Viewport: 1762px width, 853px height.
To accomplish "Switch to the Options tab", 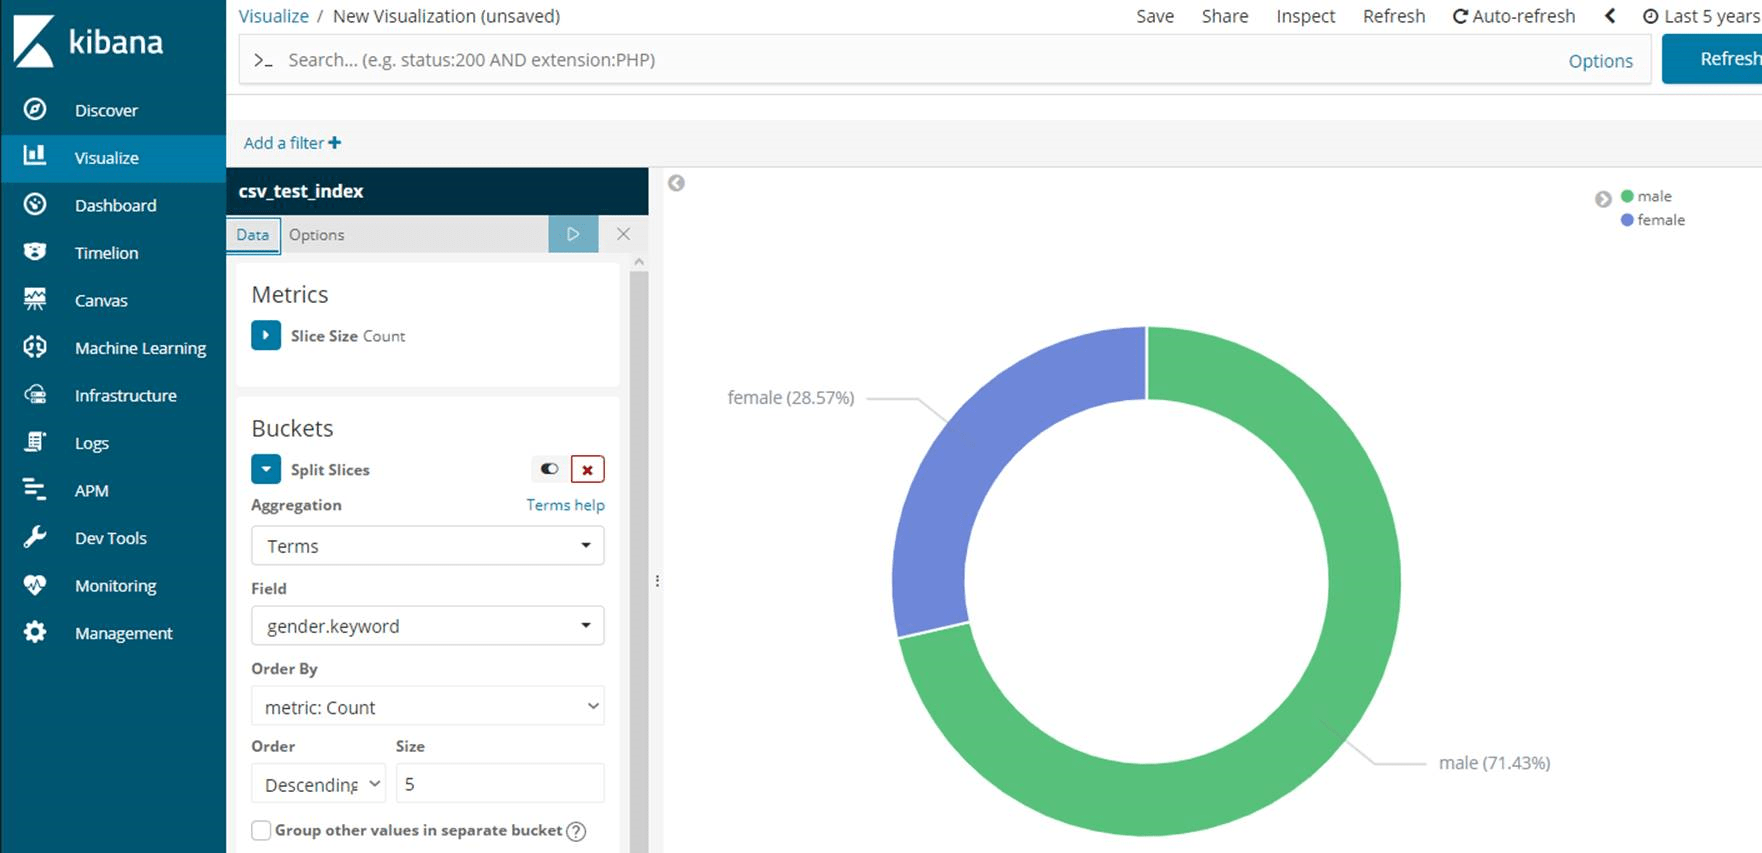I will [x=317, y=235].
